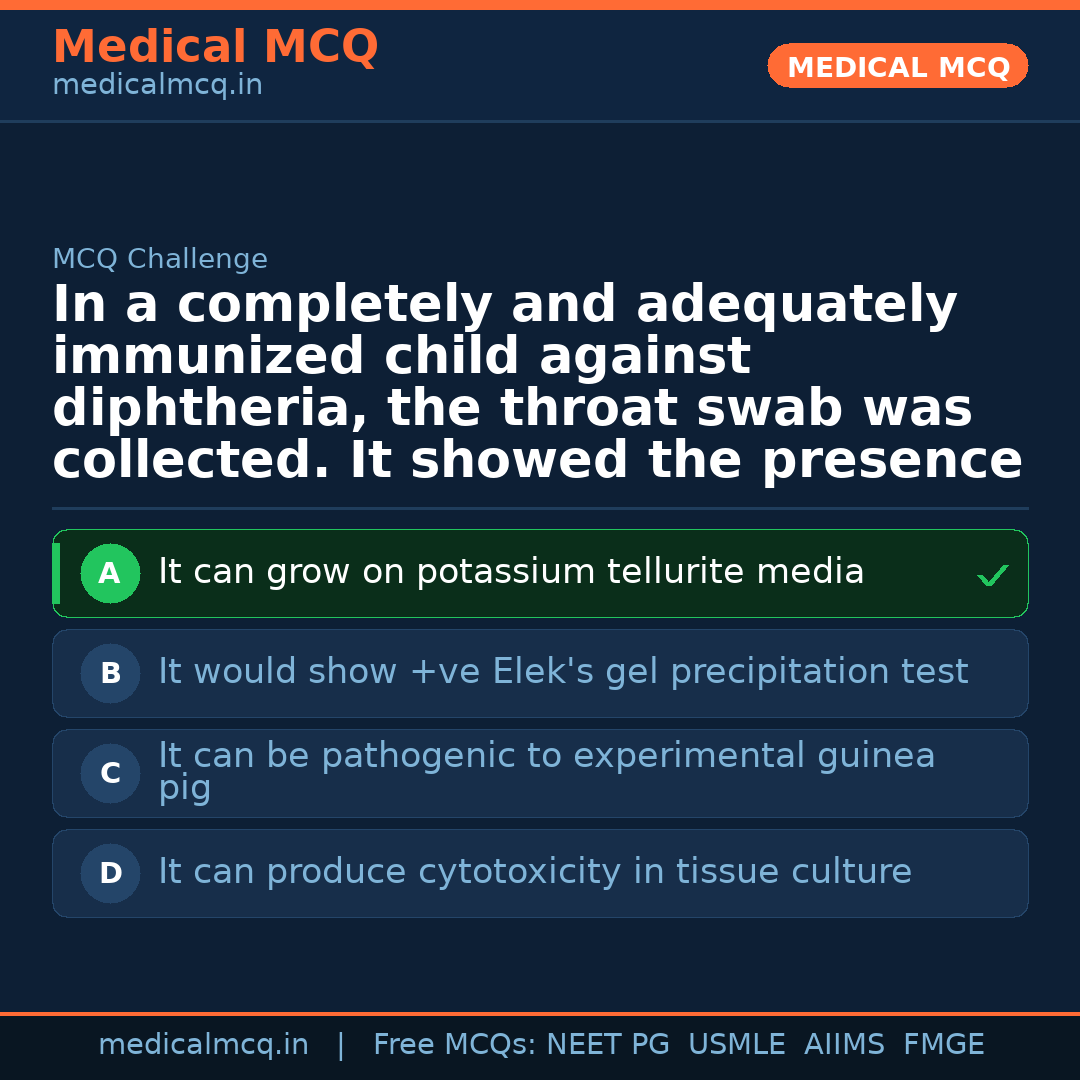Viewport: 1080px width, 1080px height.
Task: Click the green checkmark on option A
Action: click(x=992, y=575)
